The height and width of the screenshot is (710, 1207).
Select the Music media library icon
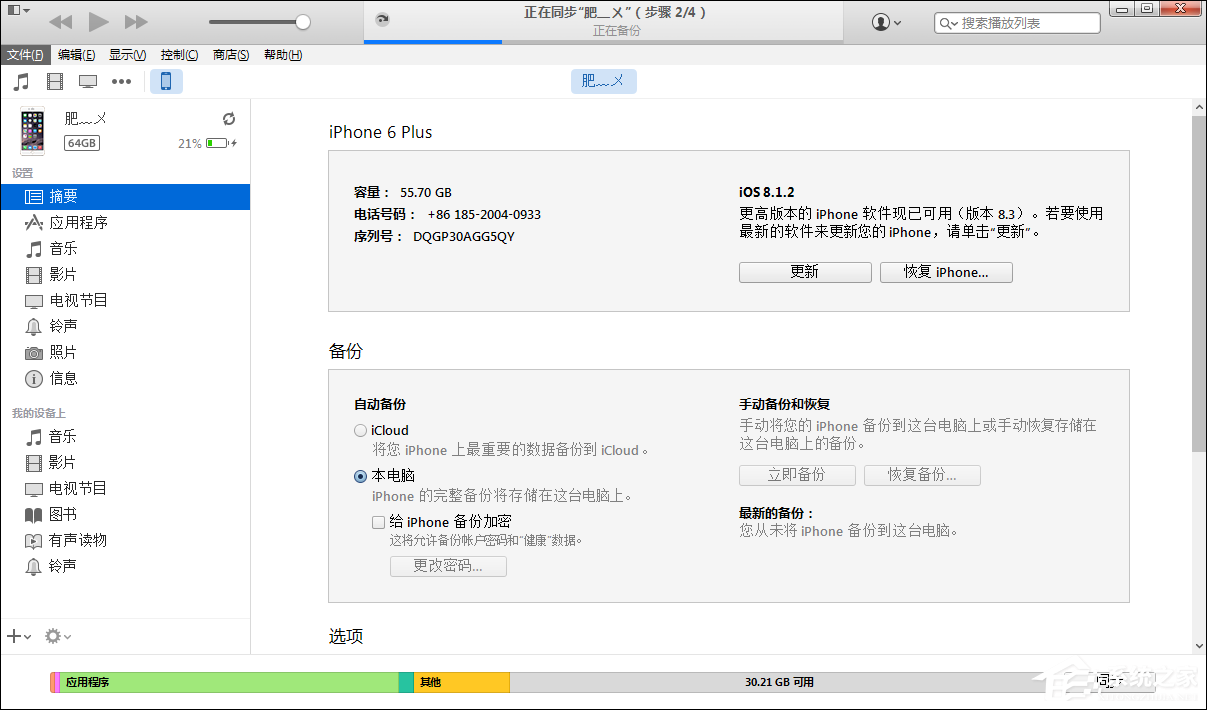20,81
